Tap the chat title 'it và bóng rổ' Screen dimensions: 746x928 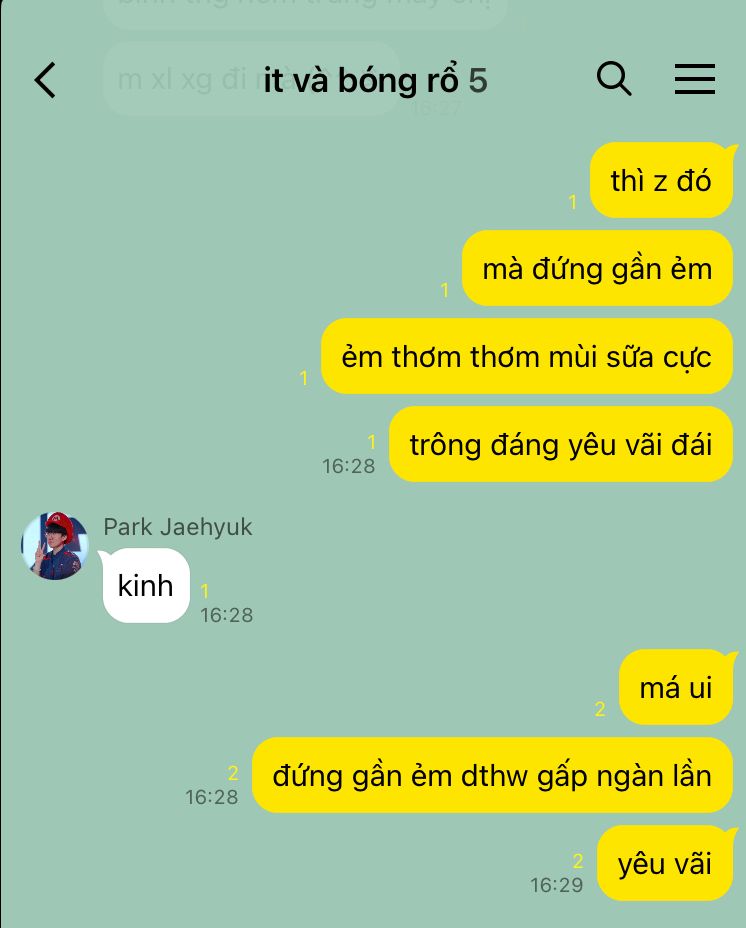(x=361, y=80)
